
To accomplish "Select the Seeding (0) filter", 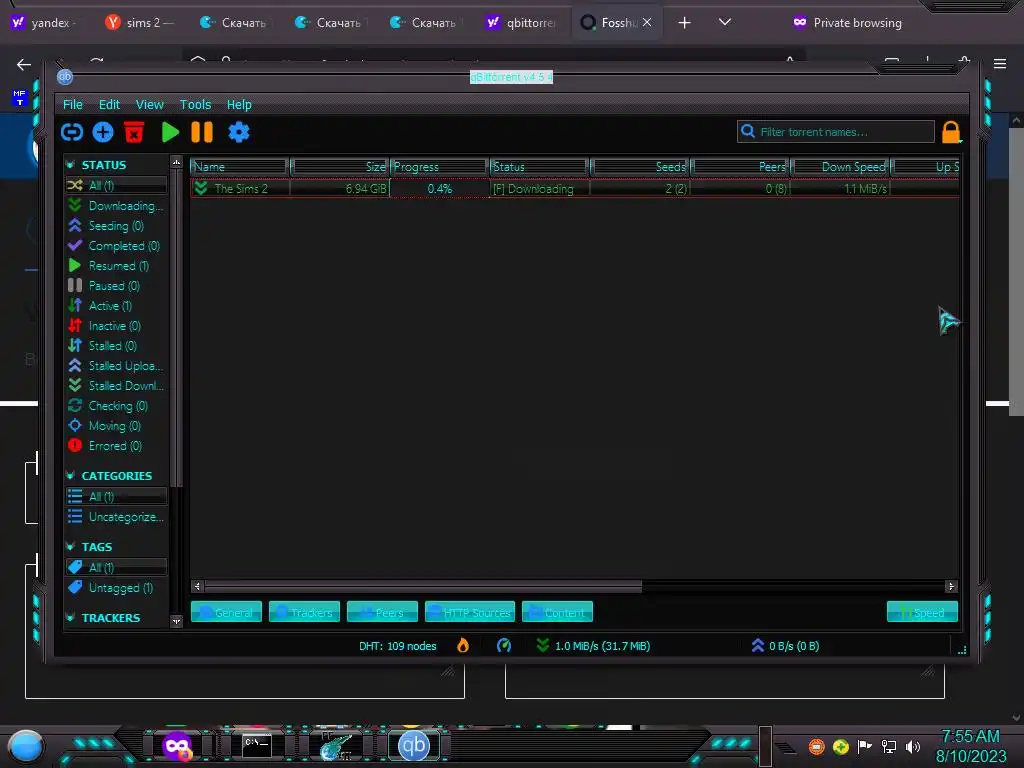I will coord(116,226).
